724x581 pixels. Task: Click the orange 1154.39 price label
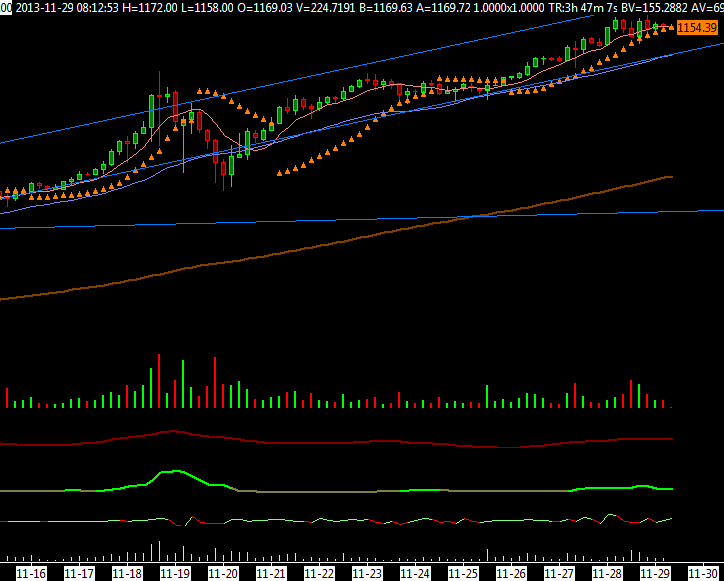(x=697, y=28)
